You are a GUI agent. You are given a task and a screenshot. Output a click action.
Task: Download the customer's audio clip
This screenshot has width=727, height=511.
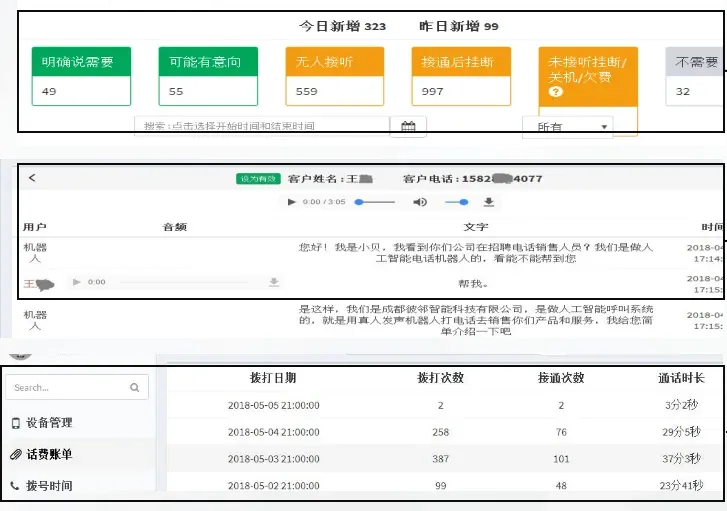pos(274,282)
